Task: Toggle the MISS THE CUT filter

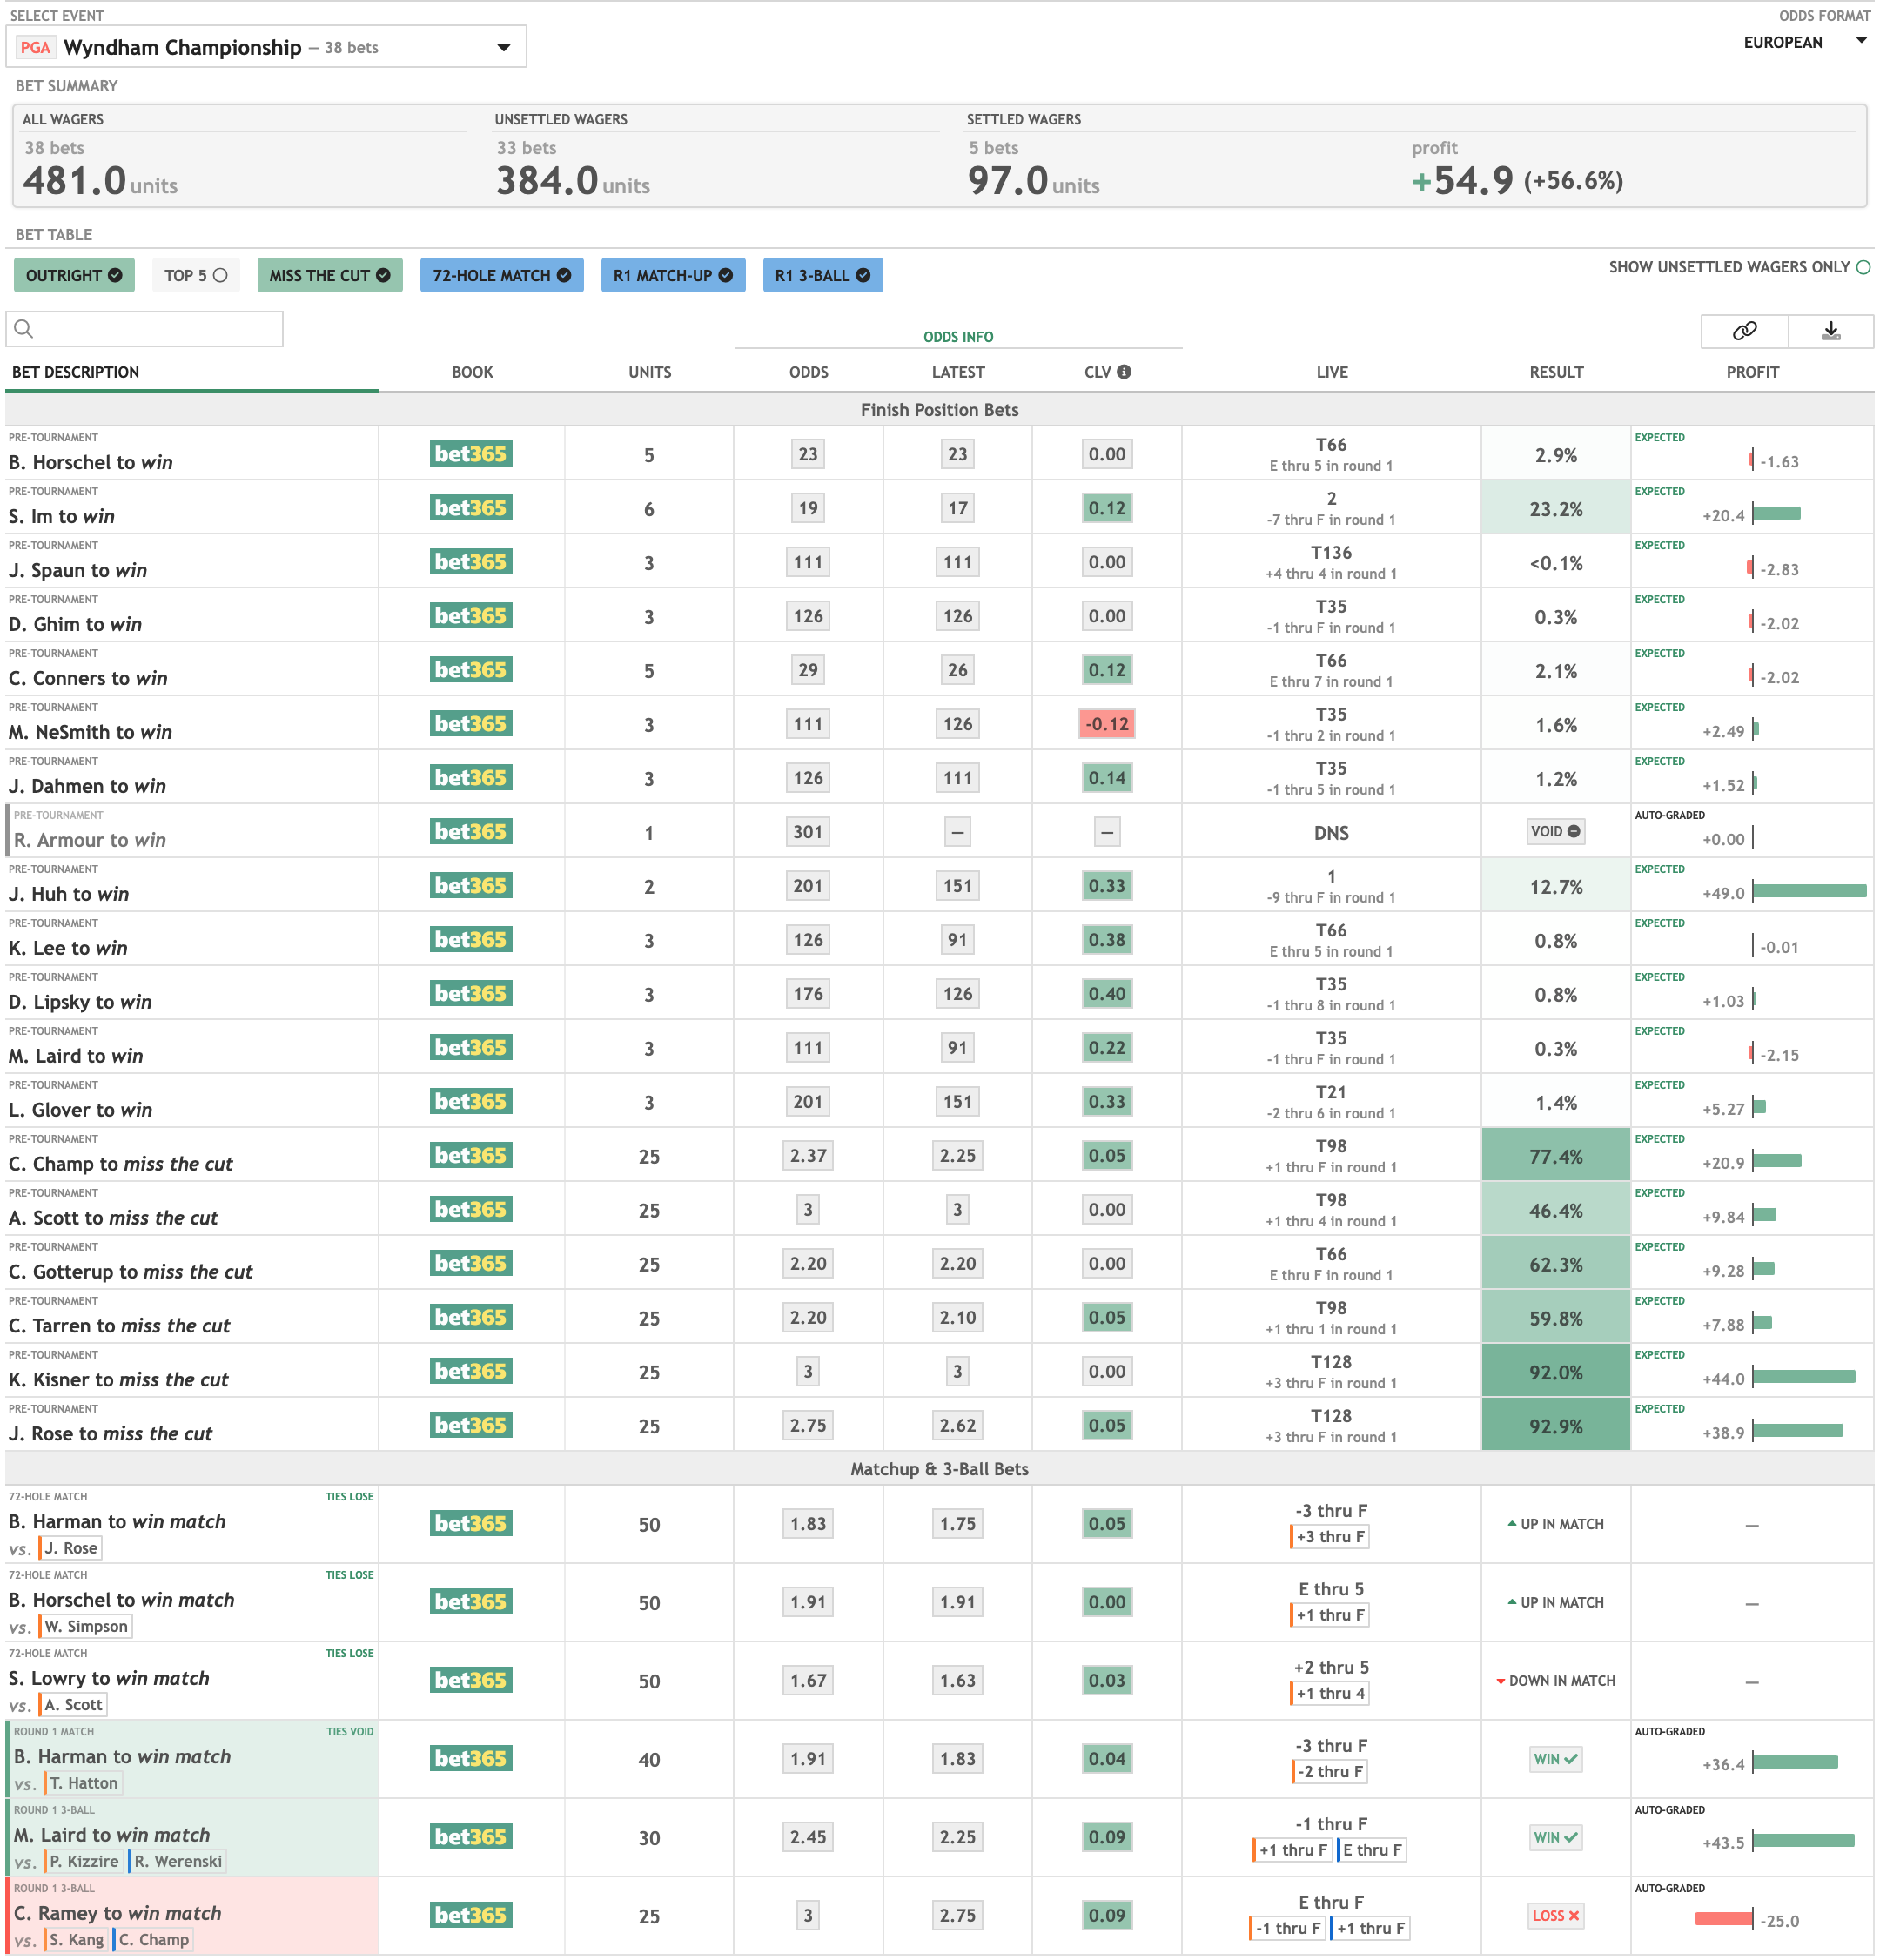Action: coord(329,275)
